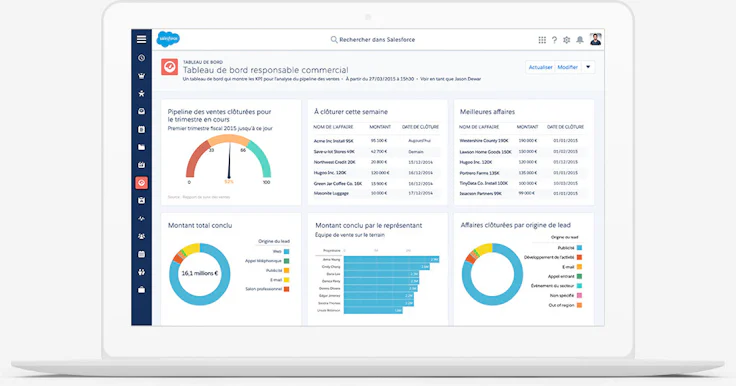Open the people group icon in sidebar
This screenshot has width=736, height=386.
141,236
